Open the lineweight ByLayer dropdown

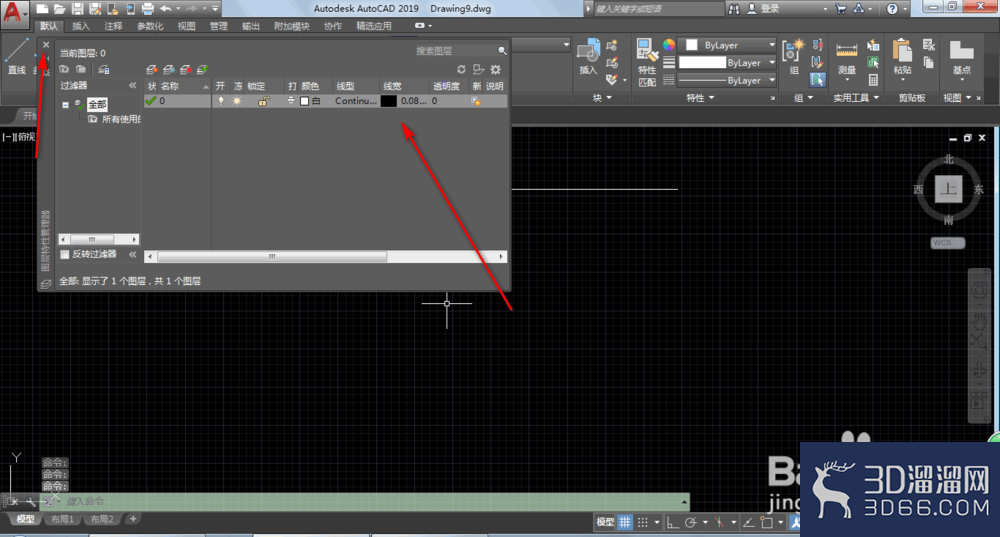pyautogui.click(x=727, y=63)
